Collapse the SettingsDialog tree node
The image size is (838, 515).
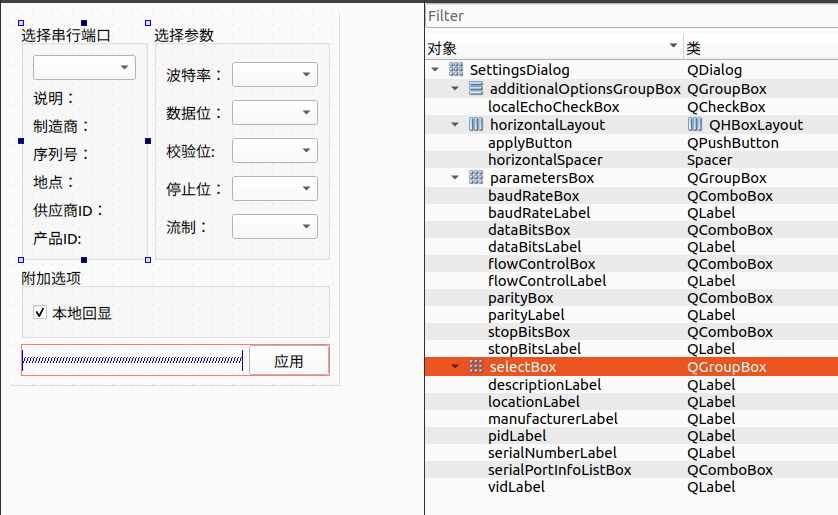click(435, 69)
